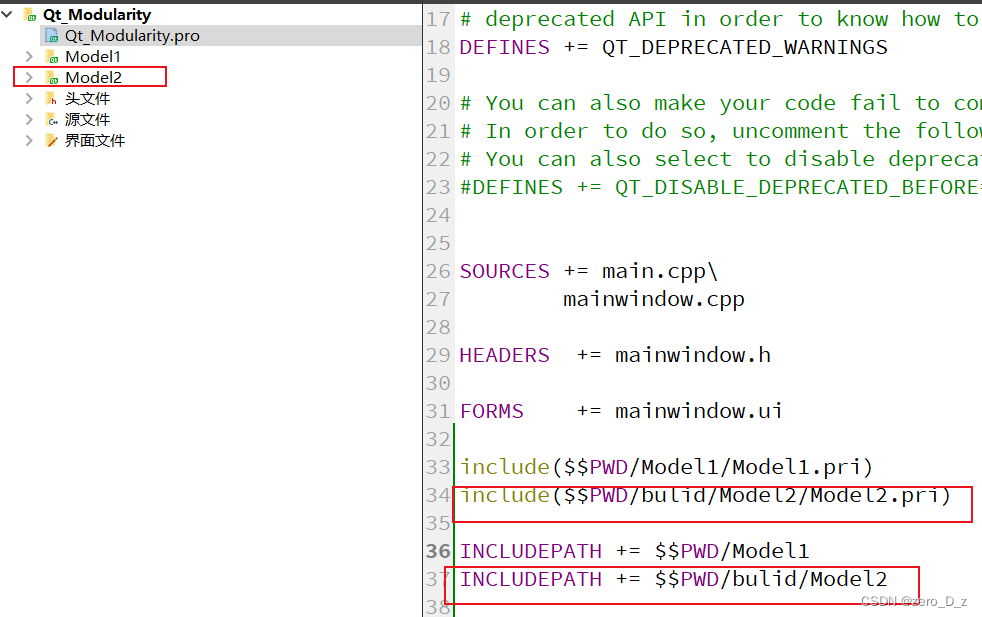
Task: Click Model2.pri path on line 34
Action: (751, 495)
